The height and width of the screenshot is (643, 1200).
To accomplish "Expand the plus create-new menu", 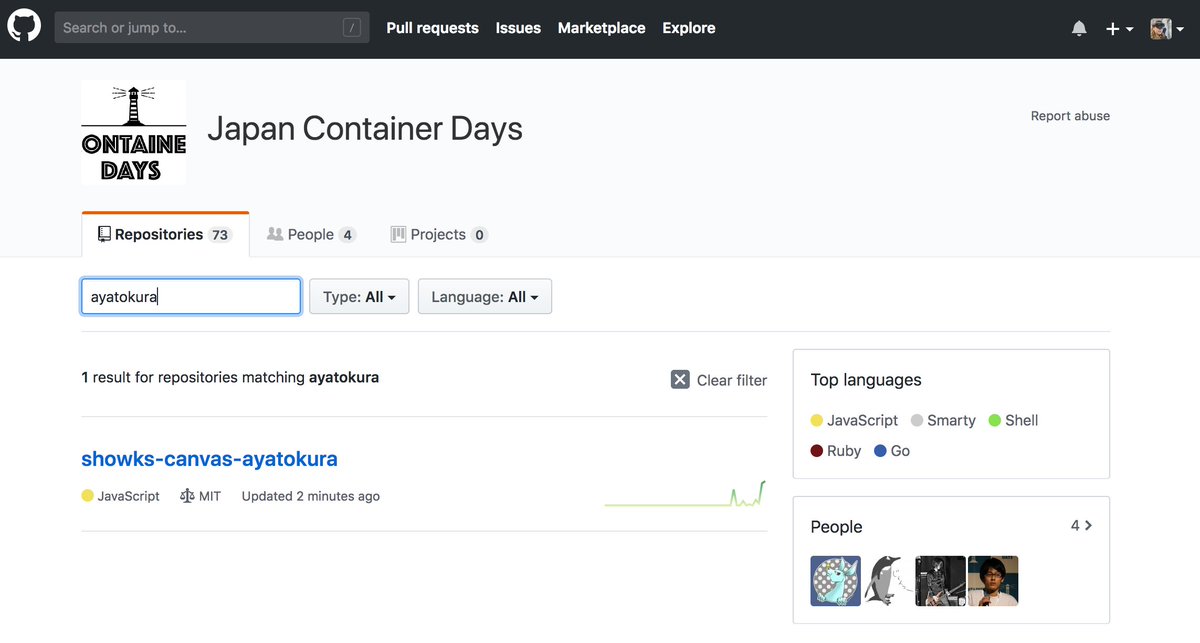I will pos(1119,29).
